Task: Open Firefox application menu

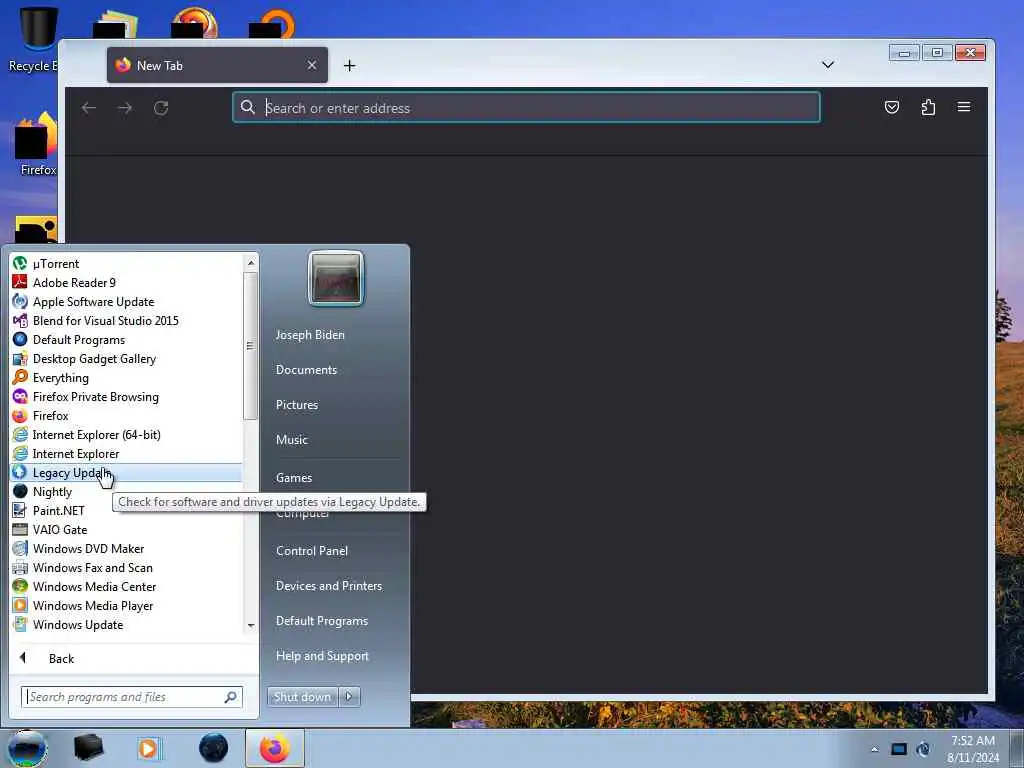Action: pos(964,107)
